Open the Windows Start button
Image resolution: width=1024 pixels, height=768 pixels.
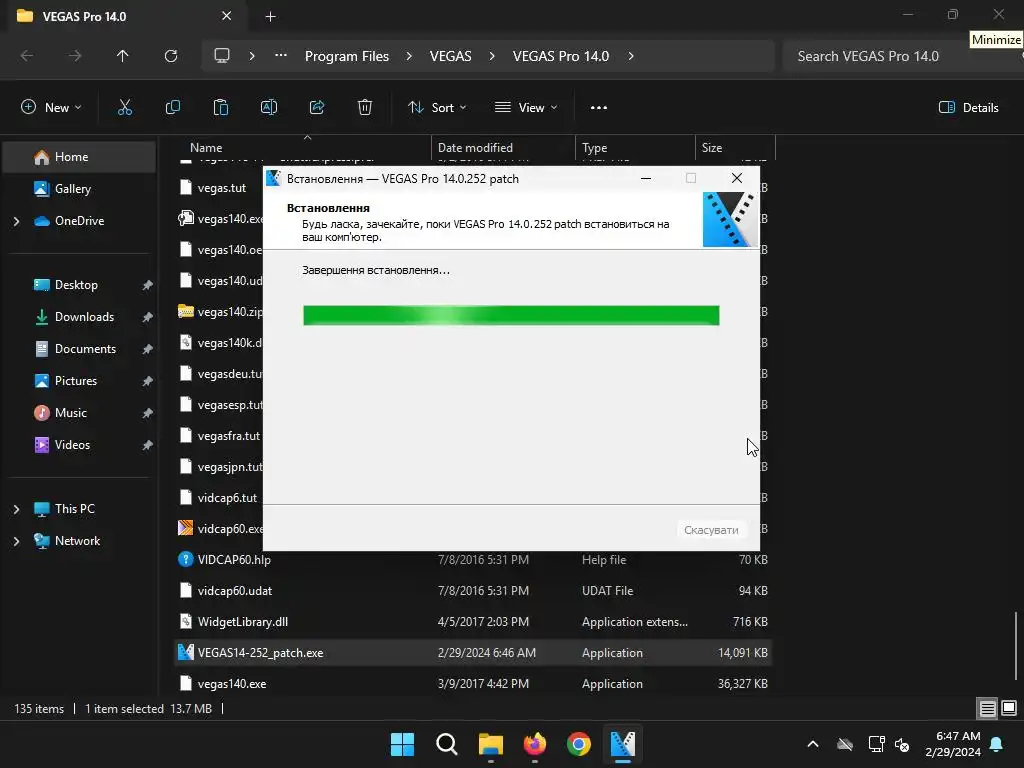click(402, 744)
